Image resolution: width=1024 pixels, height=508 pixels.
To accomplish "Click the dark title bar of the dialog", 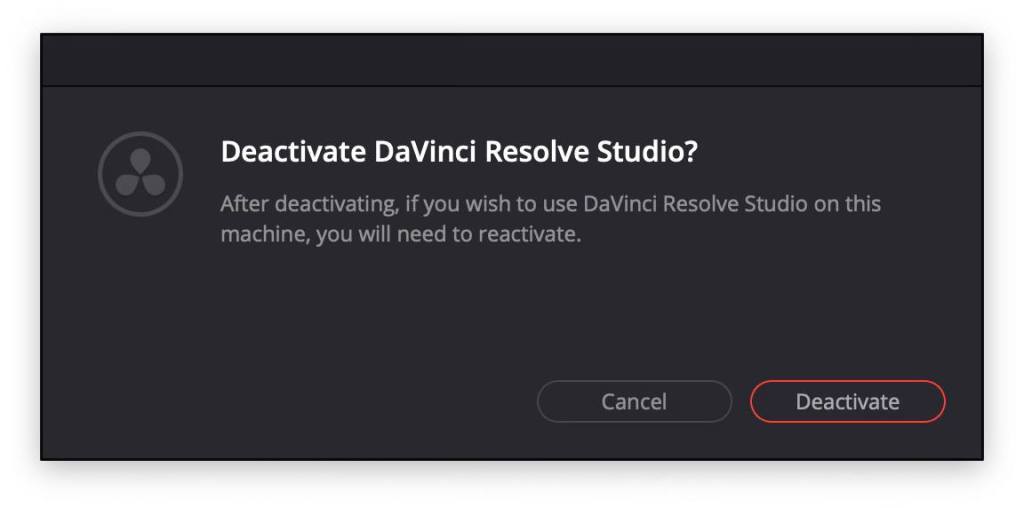I will click(x=512, y=60).
